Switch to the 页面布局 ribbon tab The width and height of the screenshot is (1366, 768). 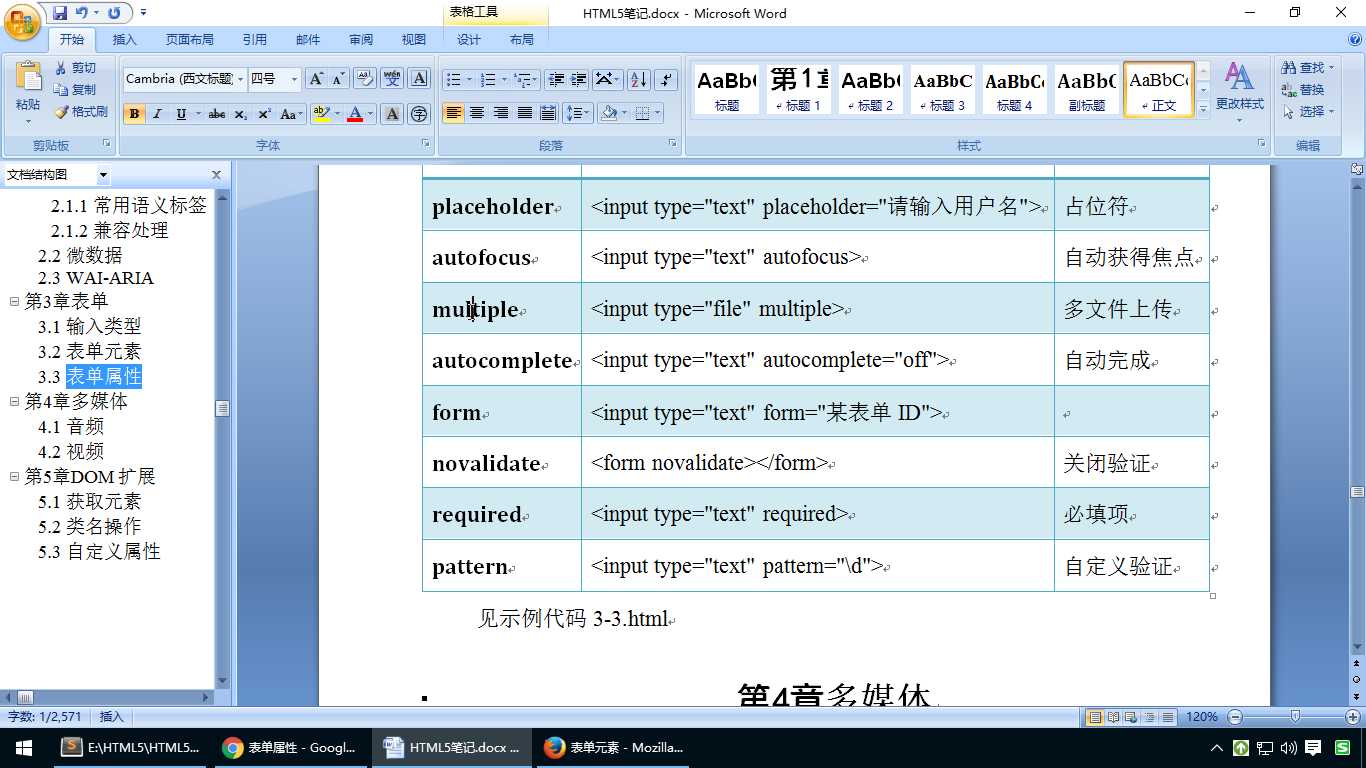coord(190,40)
